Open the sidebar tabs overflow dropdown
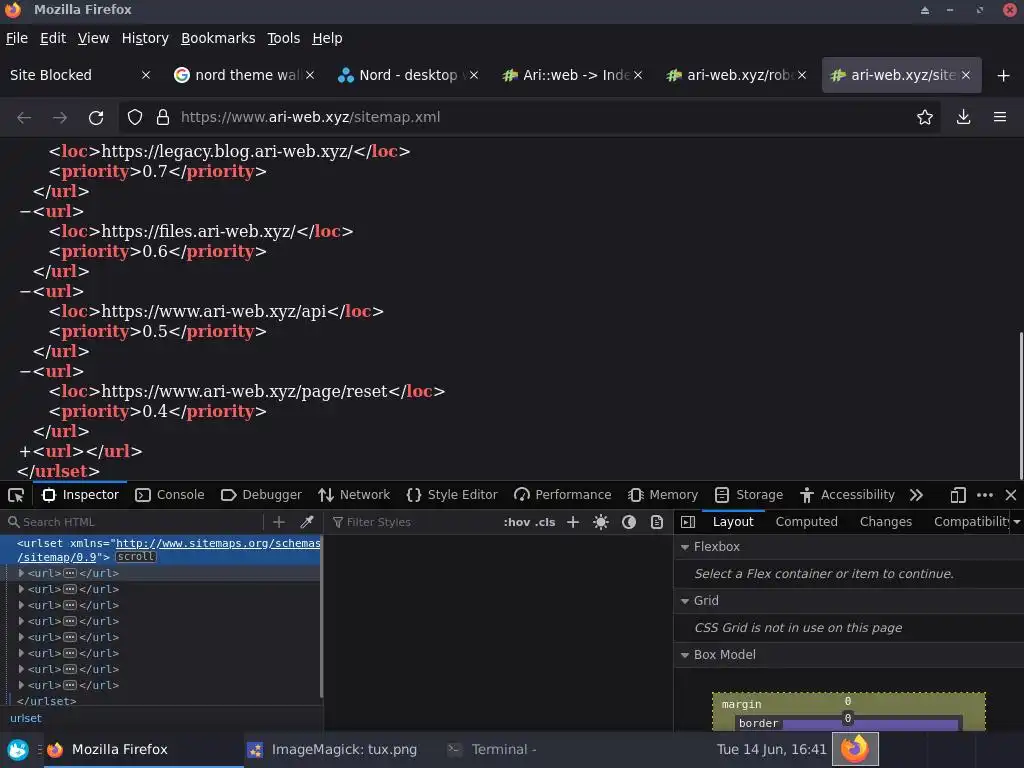The image size is (1024, 768). 1017,522
